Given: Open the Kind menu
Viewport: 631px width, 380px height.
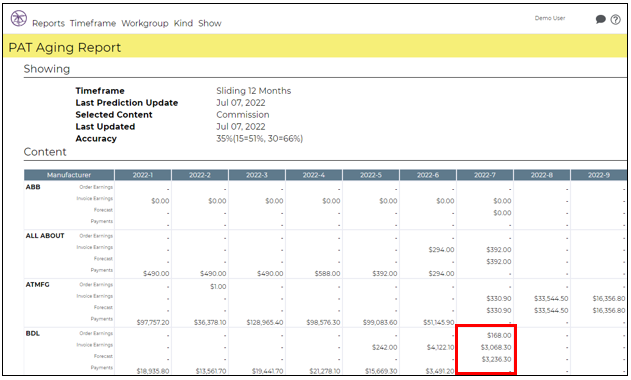Looking at the screenshot, I should [x=183, y=23].
